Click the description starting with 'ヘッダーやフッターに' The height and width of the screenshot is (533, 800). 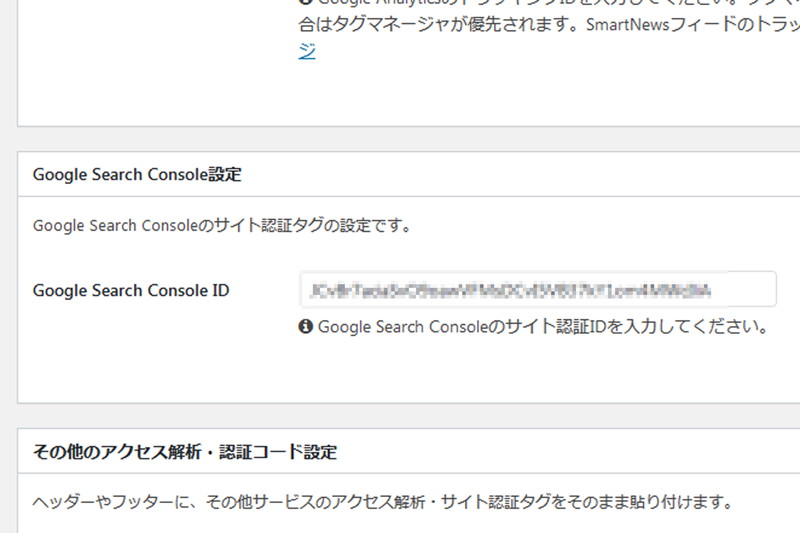[383, 502]
